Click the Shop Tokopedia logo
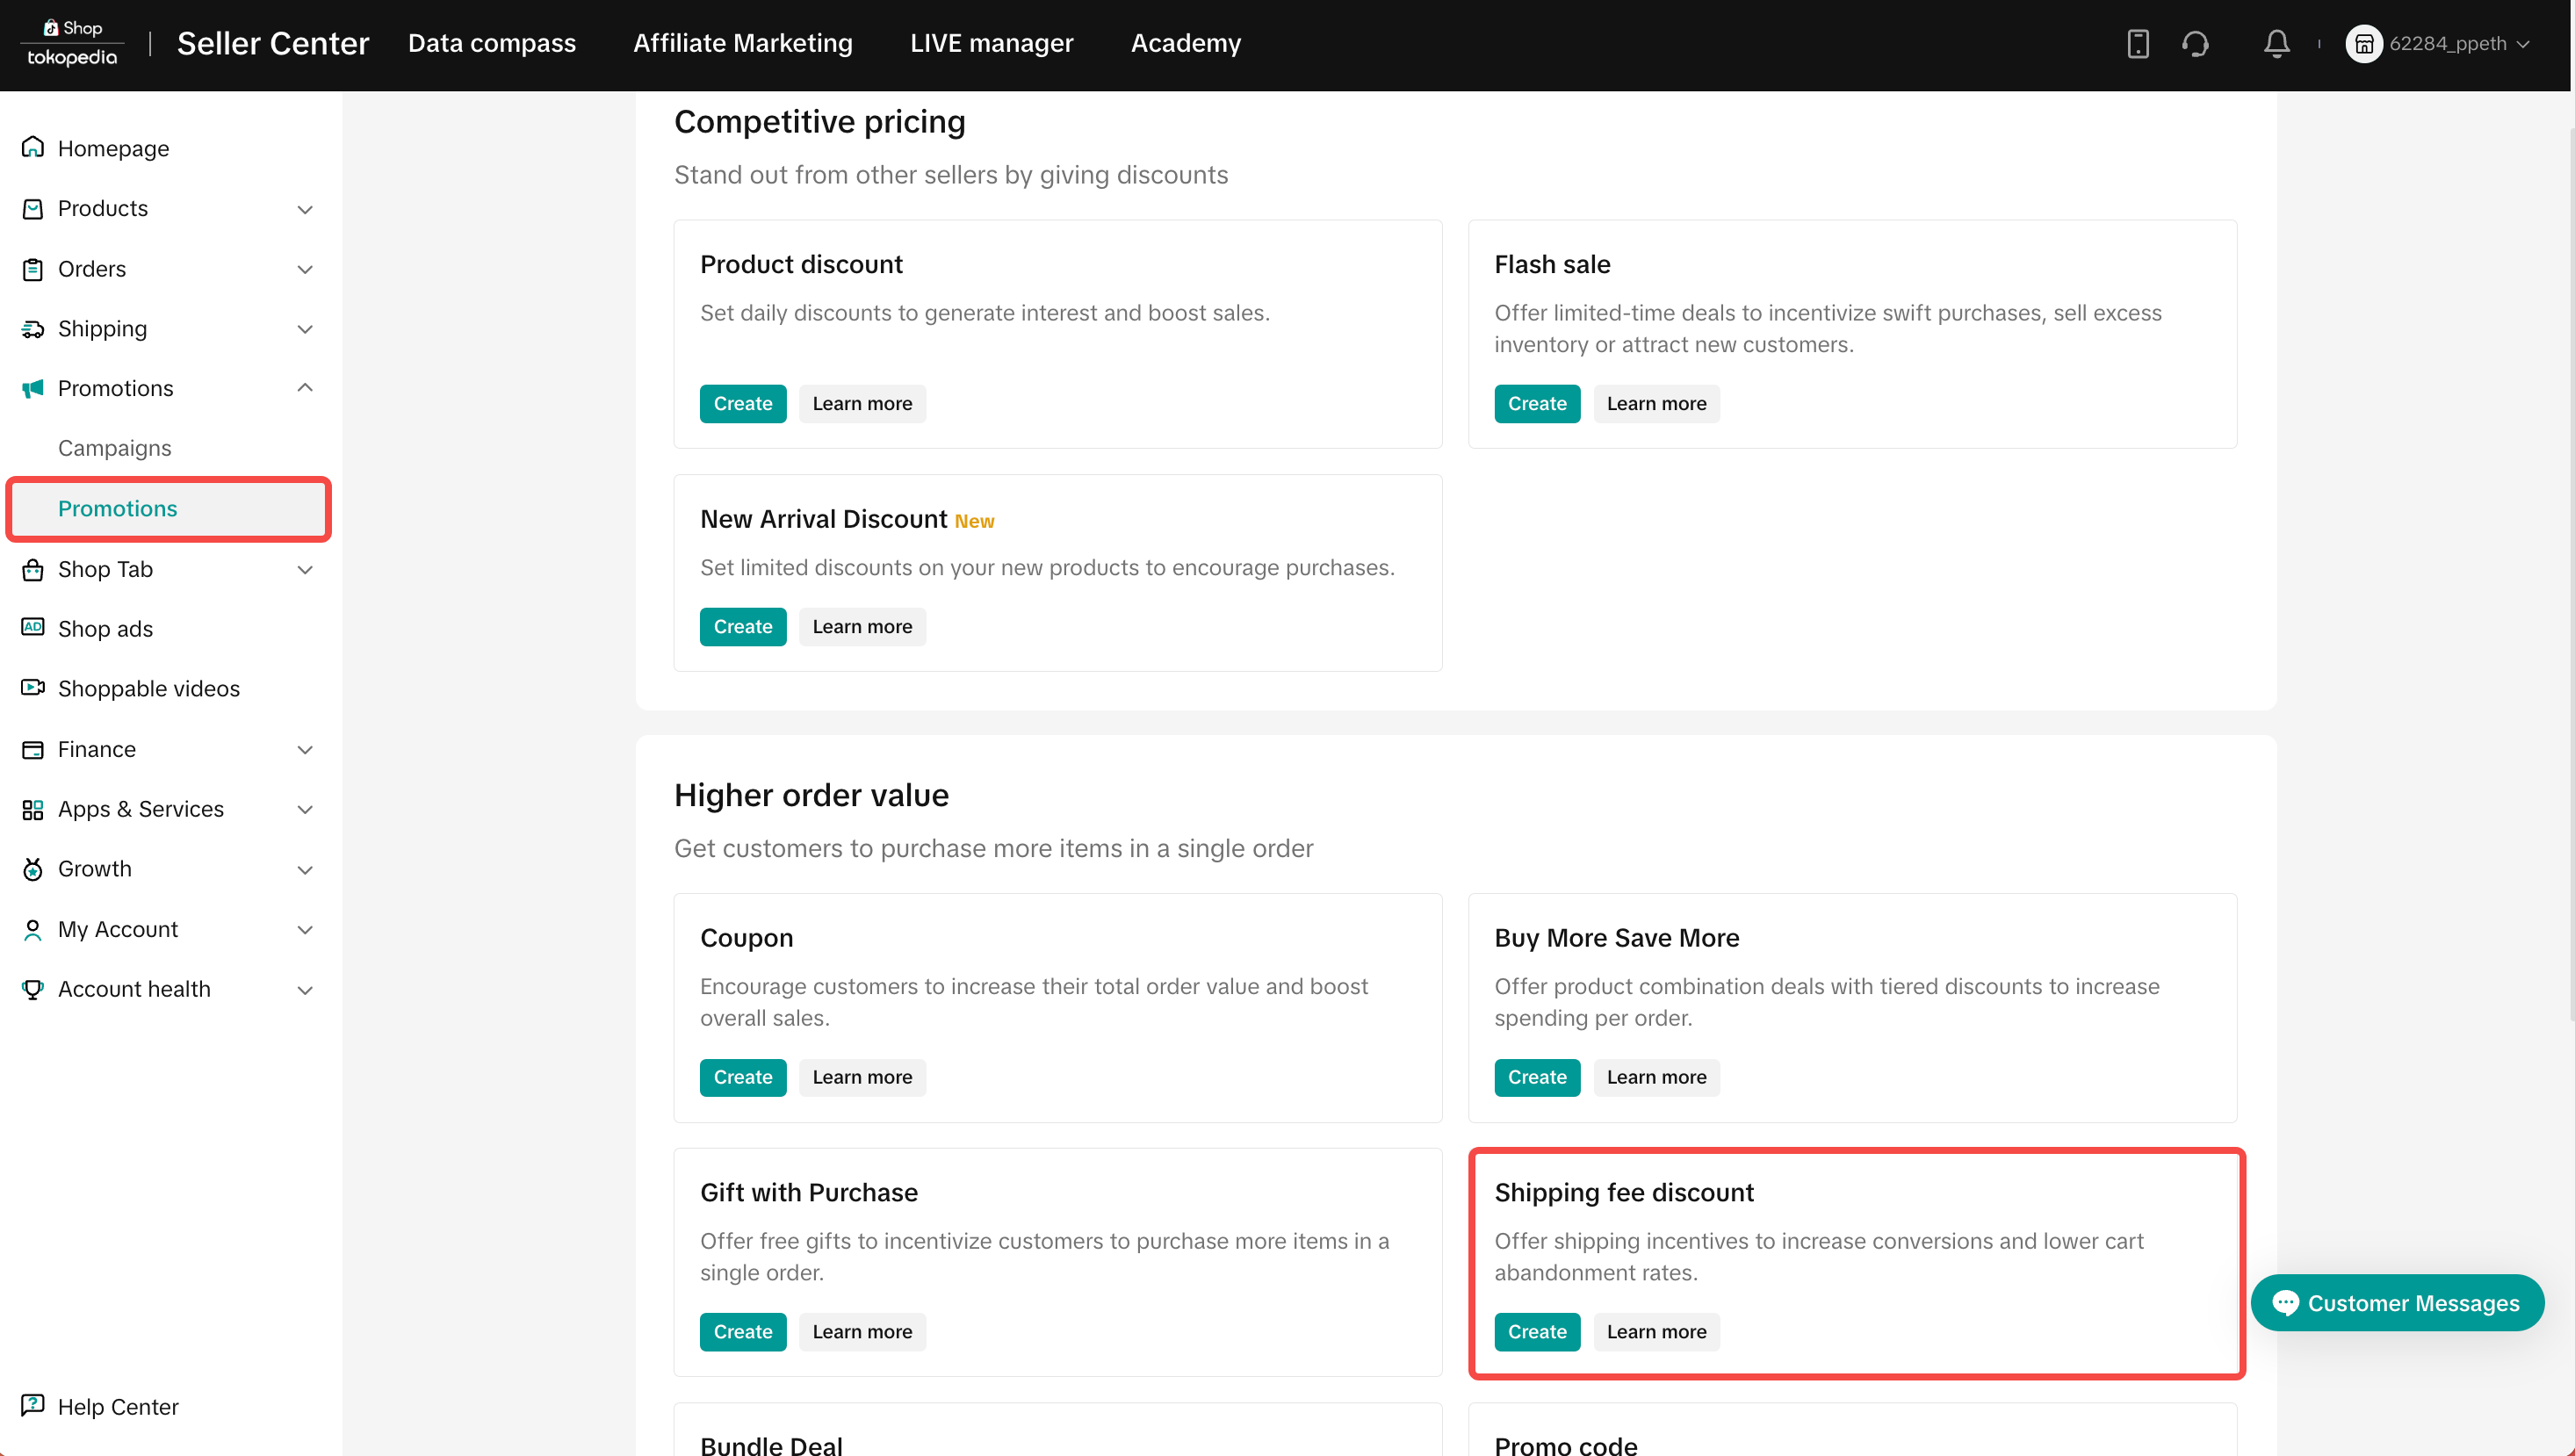This screenshot has height=1456, width=2575. click(72, 43)
